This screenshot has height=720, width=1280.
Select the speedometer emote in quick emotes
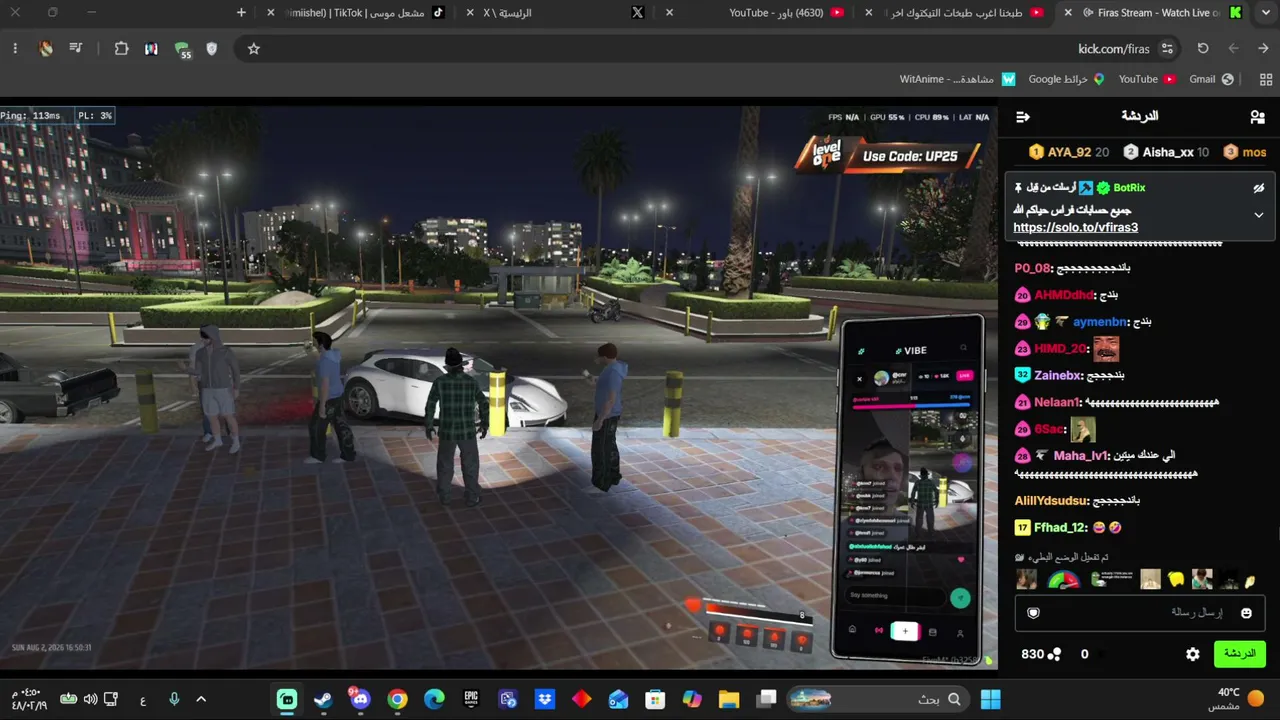pos(1064,580)
